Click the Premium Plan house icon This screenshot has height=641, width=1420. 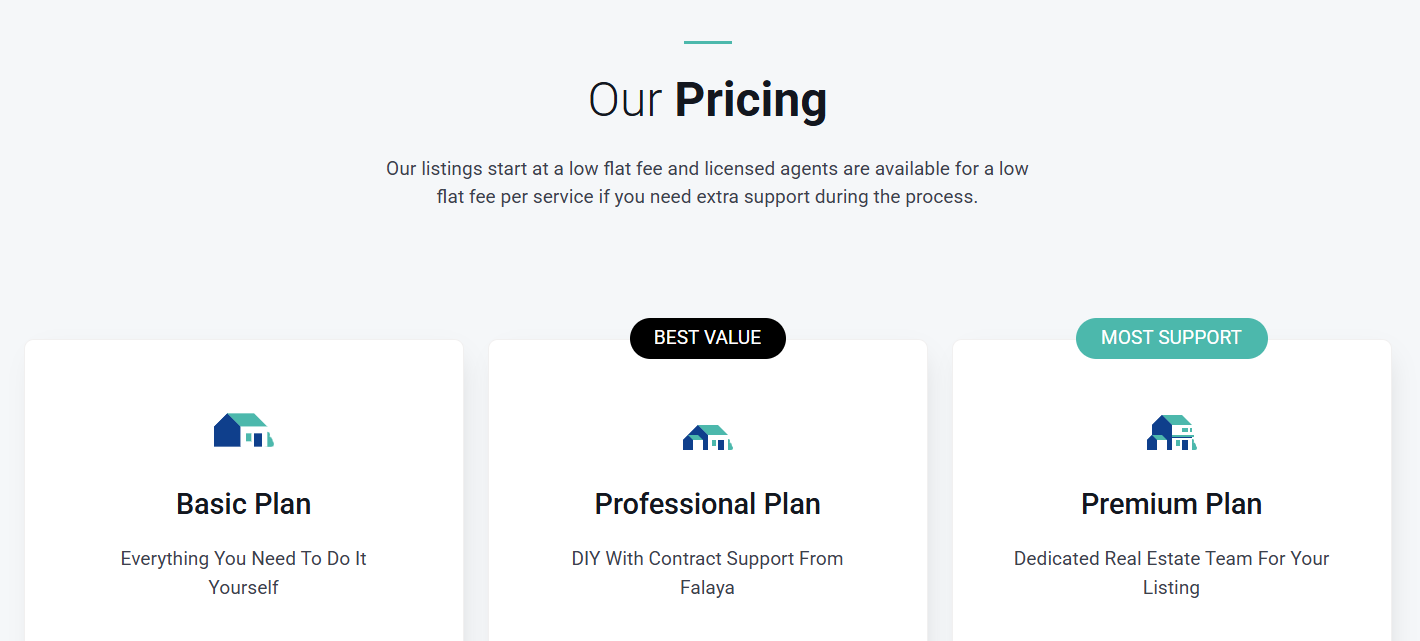click(1171, 433)
